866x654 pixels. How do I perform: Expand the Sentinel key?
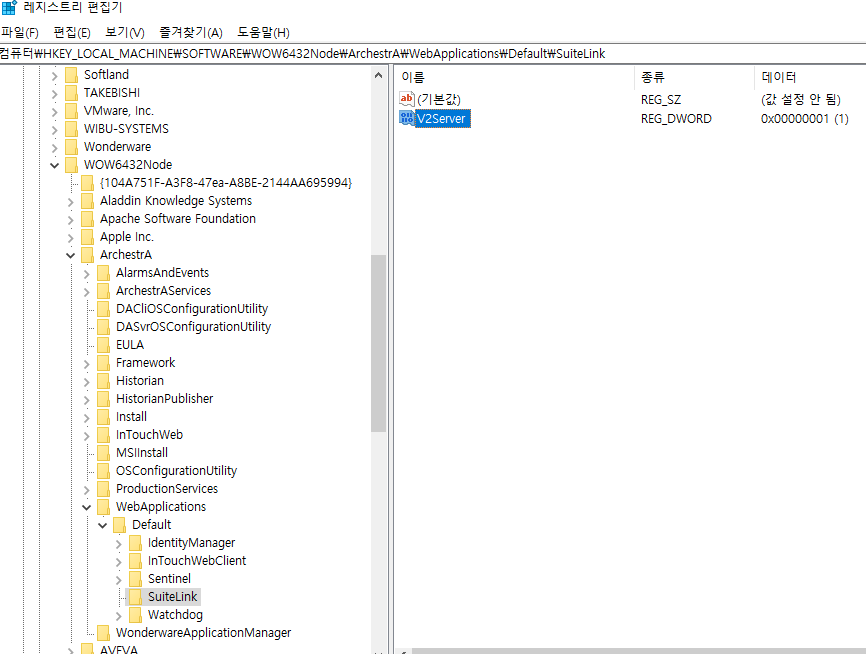[118, 580]
